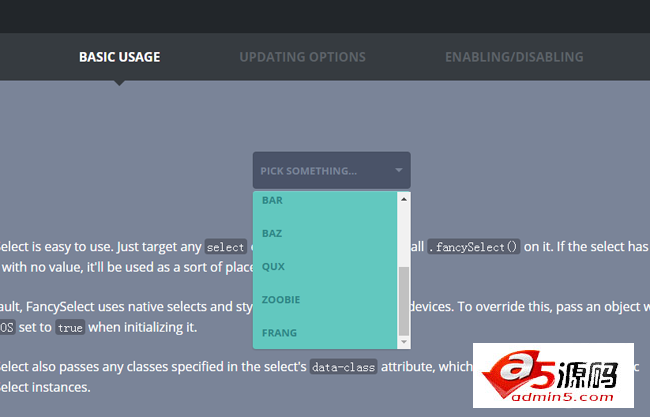
Task: Click the dropdown arrow on Pick Something
Action: (399, 170)
